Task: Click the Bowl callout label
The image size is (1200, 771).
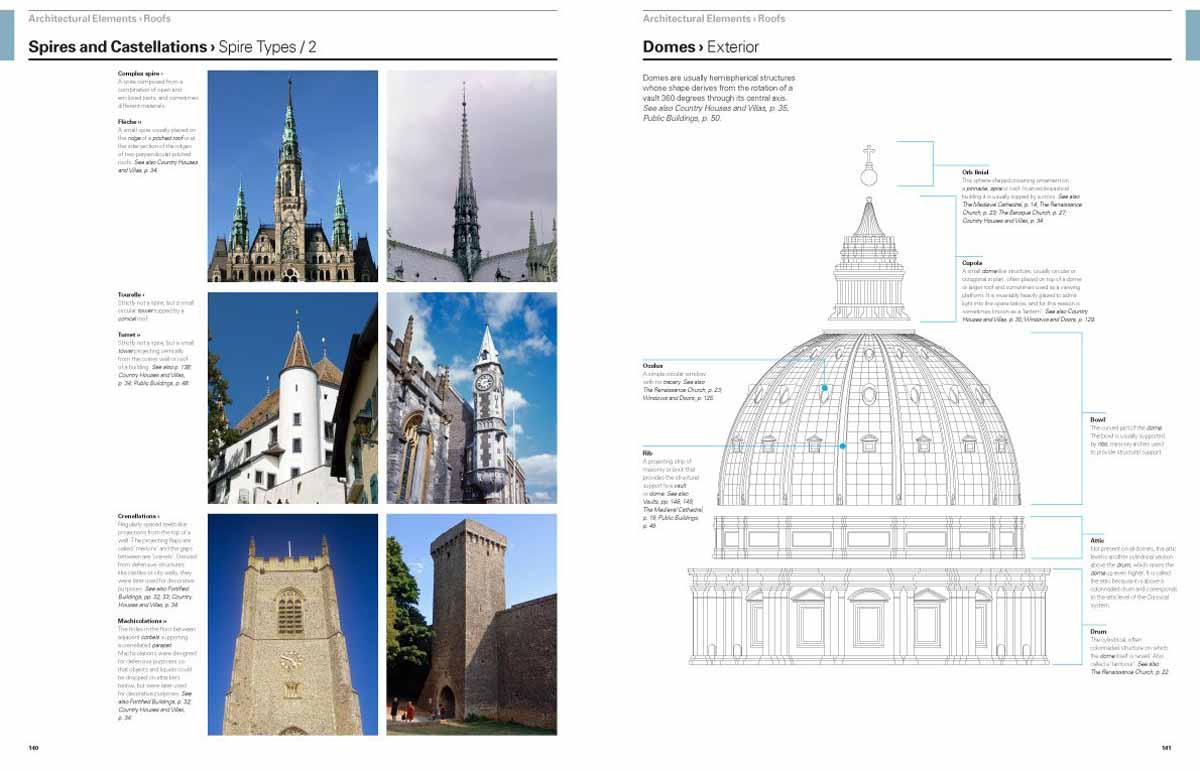Action: (x=1099, y=421)
